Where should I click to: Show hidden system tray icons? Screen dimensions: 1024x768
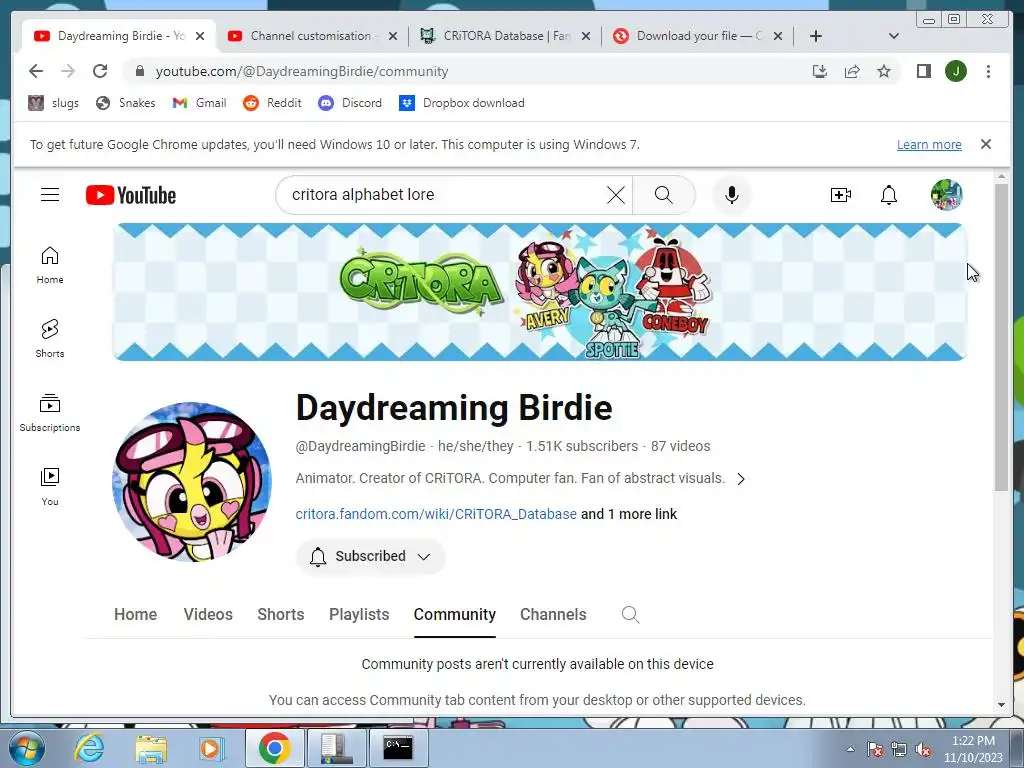click(850, 749)
